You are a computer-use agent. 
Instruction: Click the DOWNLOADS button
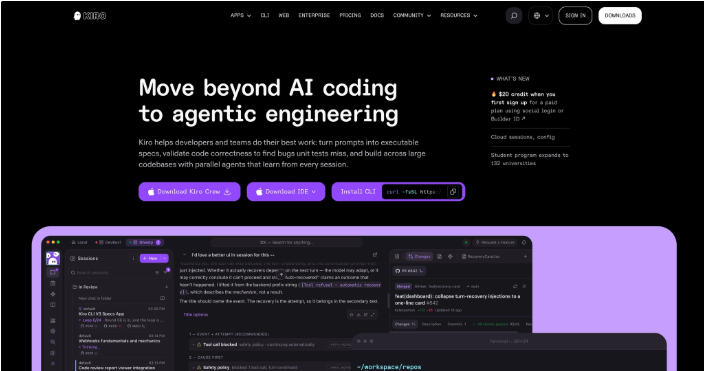pyautogui.click(x=620, y=16)
